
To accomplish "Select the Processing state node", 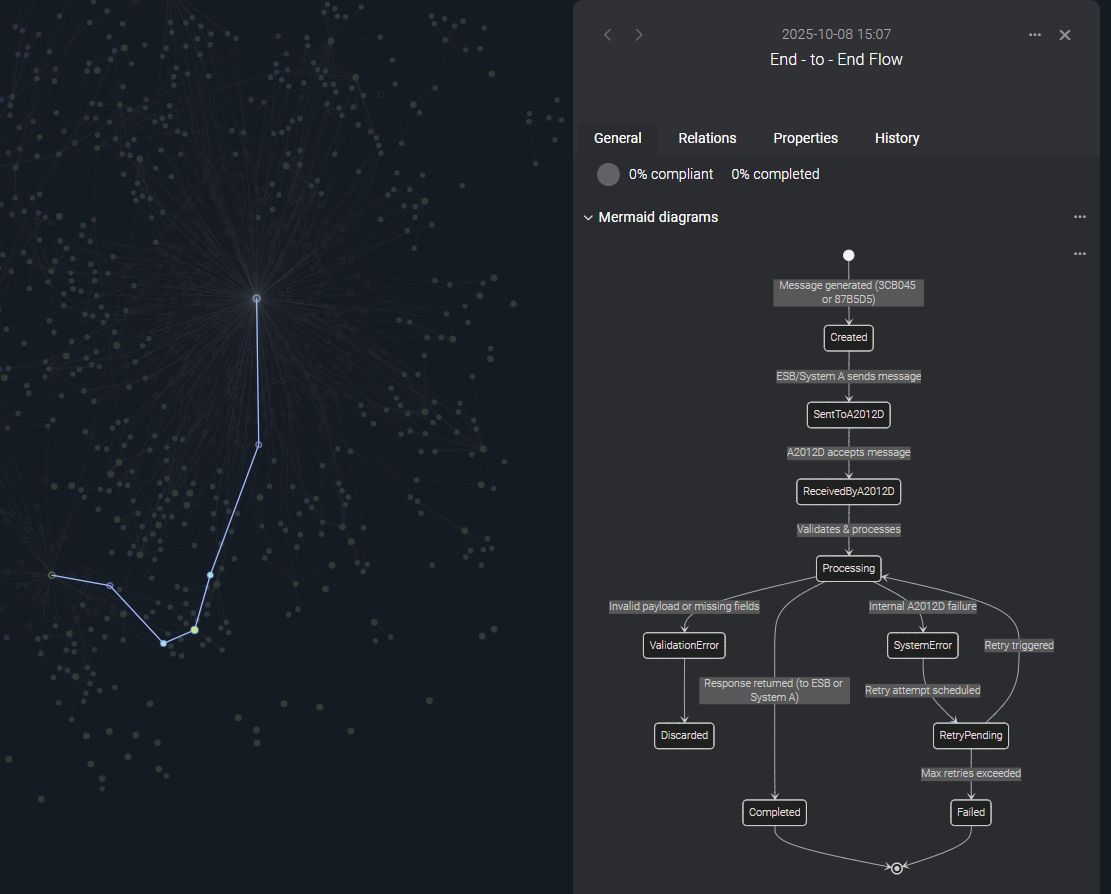I will tap(848, 568).
